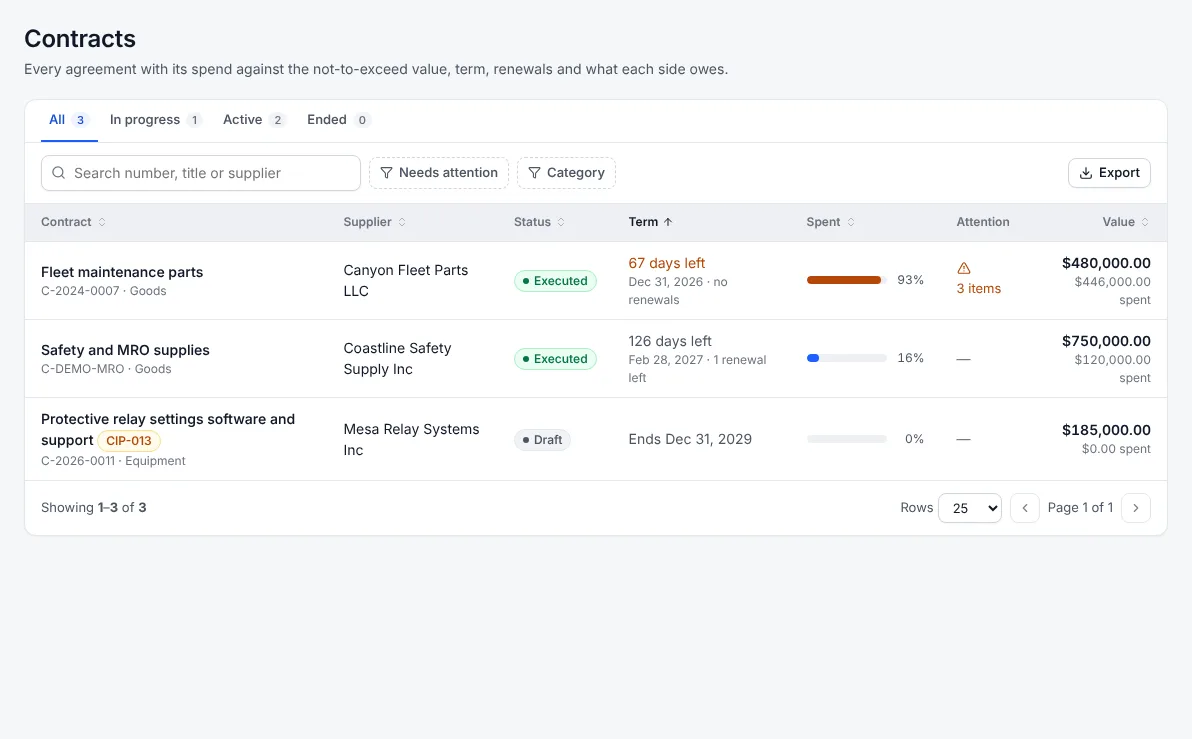Click the 16% spent progress bar
The width and height of the screenshot is (1192, 739).
click(x=846, y=358)
